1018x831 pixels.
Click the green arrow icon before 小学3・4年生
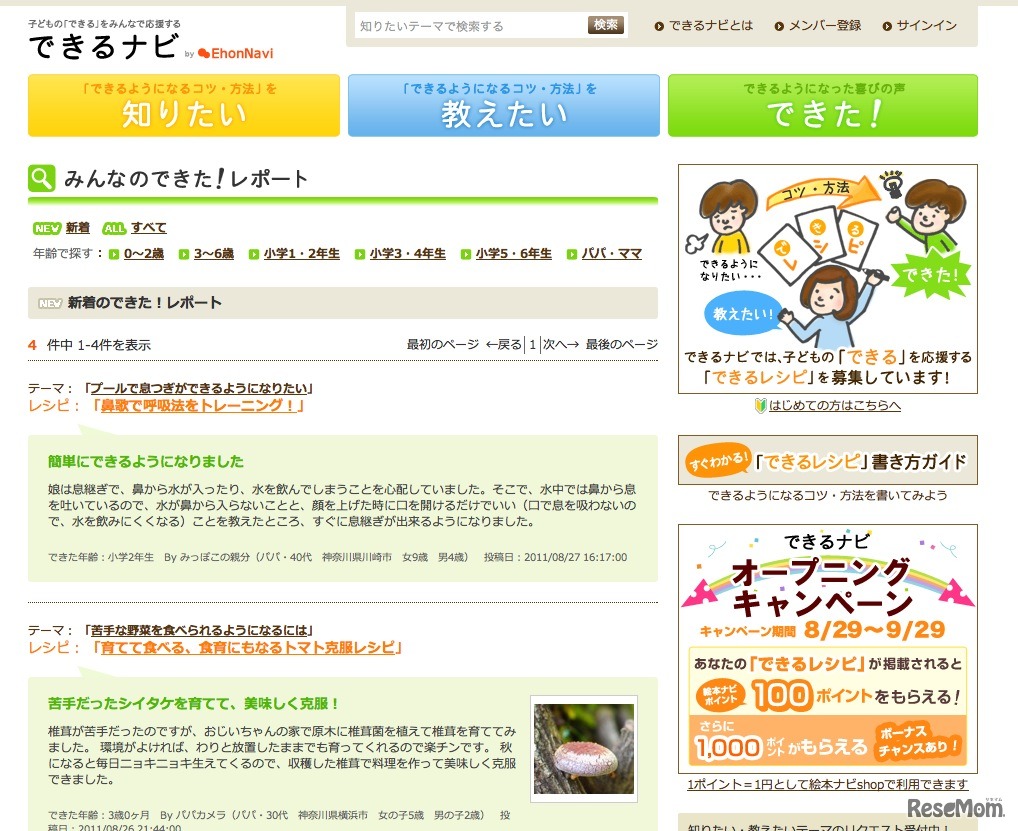click(x=360, y=254)
